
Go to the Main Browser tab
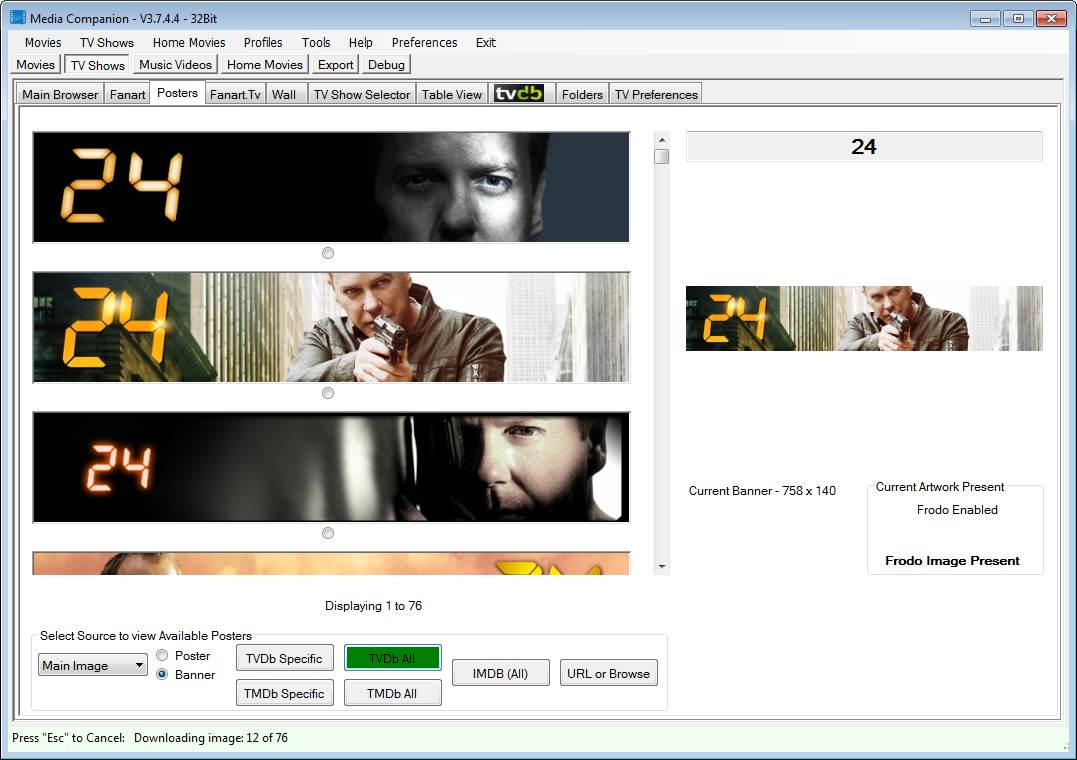click(60, 94)
